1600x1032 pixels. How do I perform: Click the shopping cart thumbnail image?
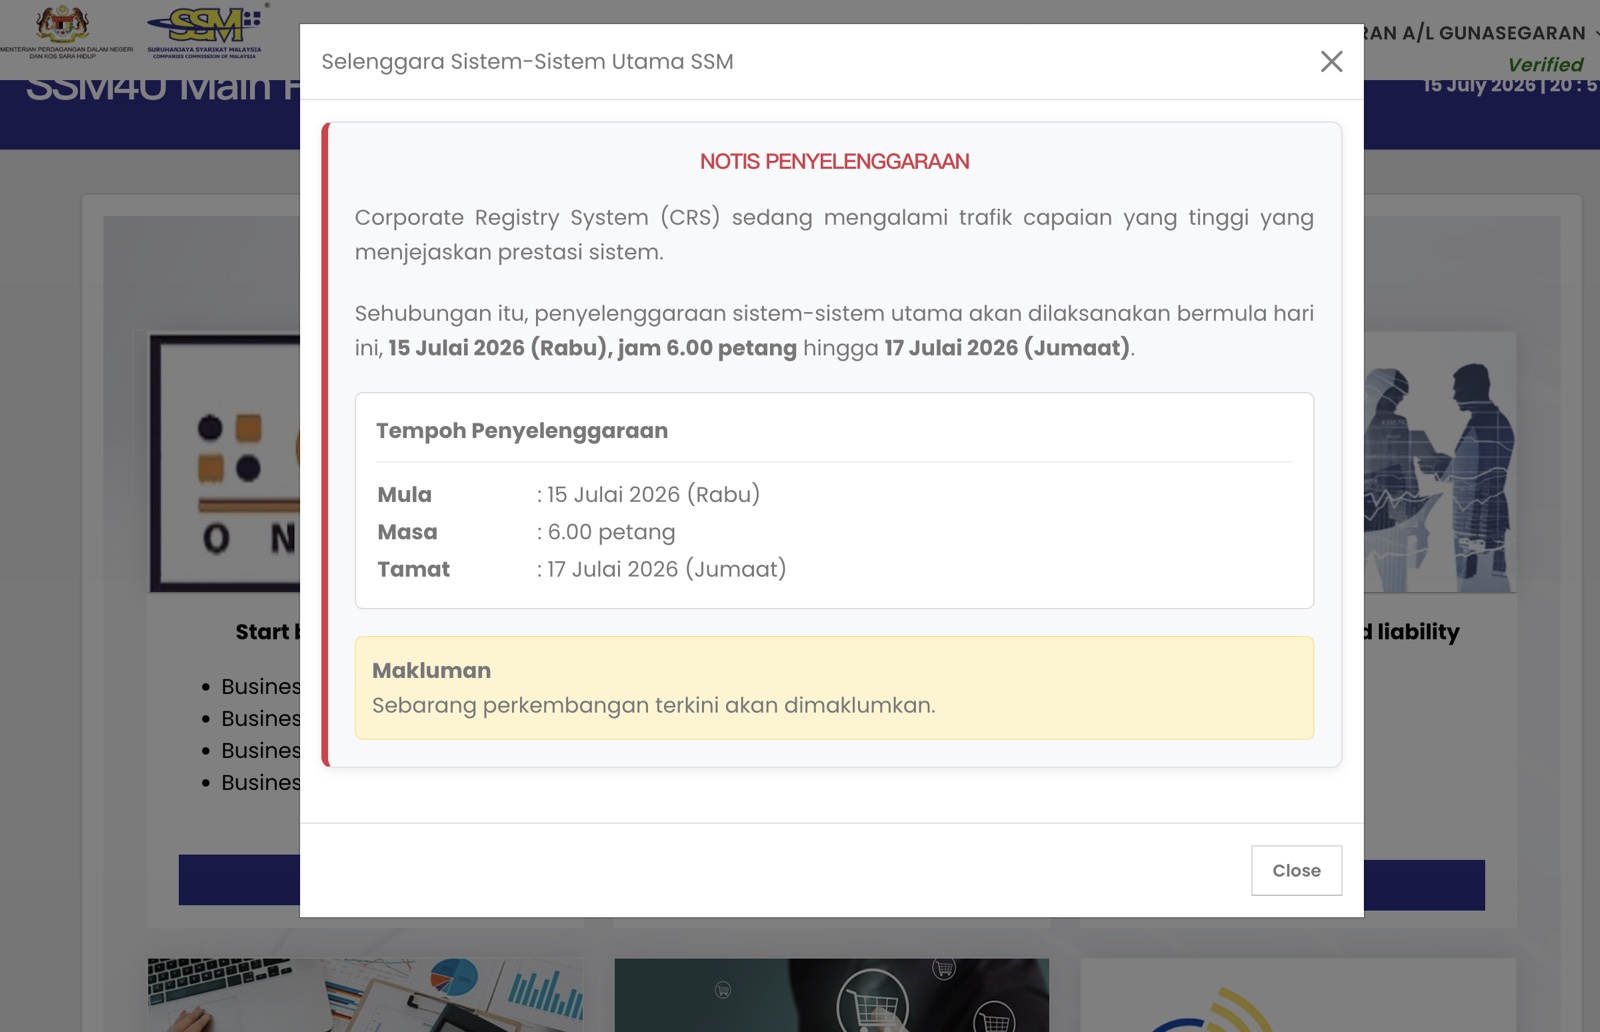coord(832,995)
